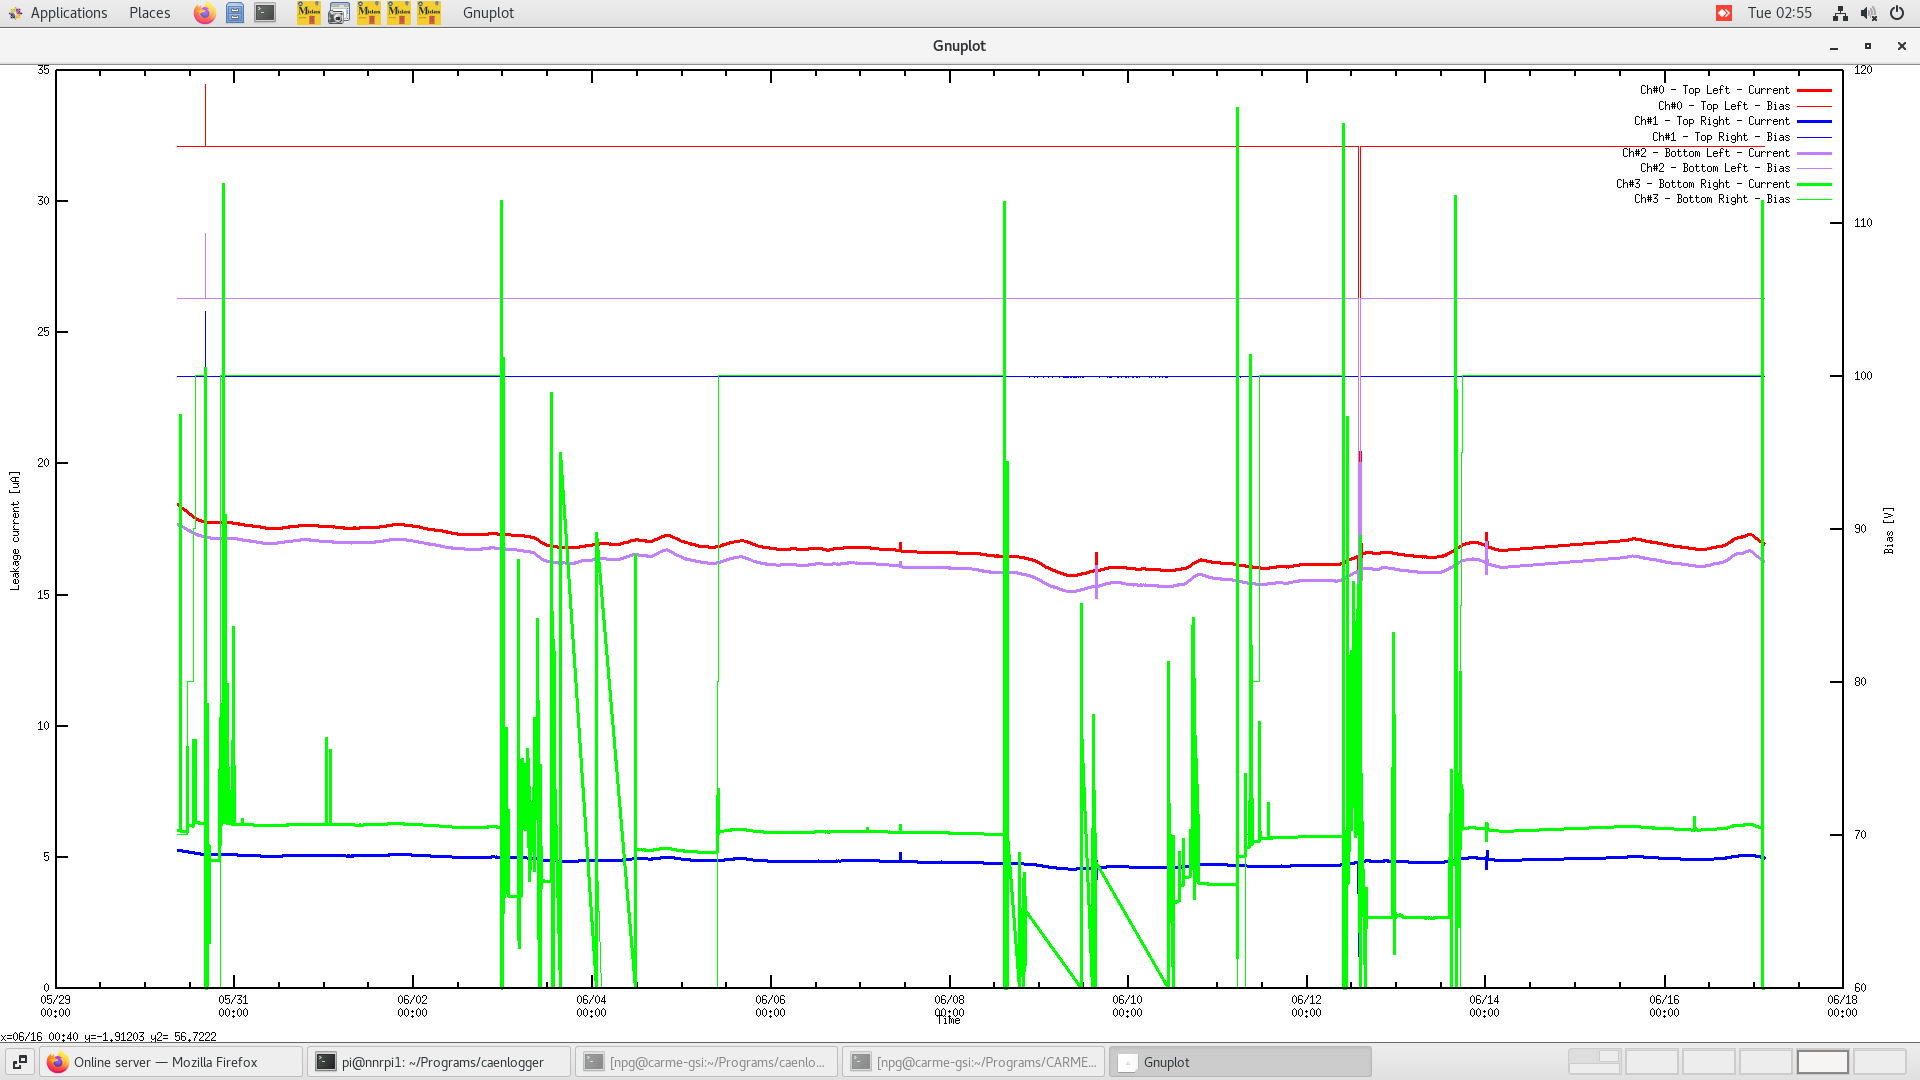Switch to Online server Mozilla Firefox taskbar window
This screenshot has width=1920, height=1080.
point(170,1062)
